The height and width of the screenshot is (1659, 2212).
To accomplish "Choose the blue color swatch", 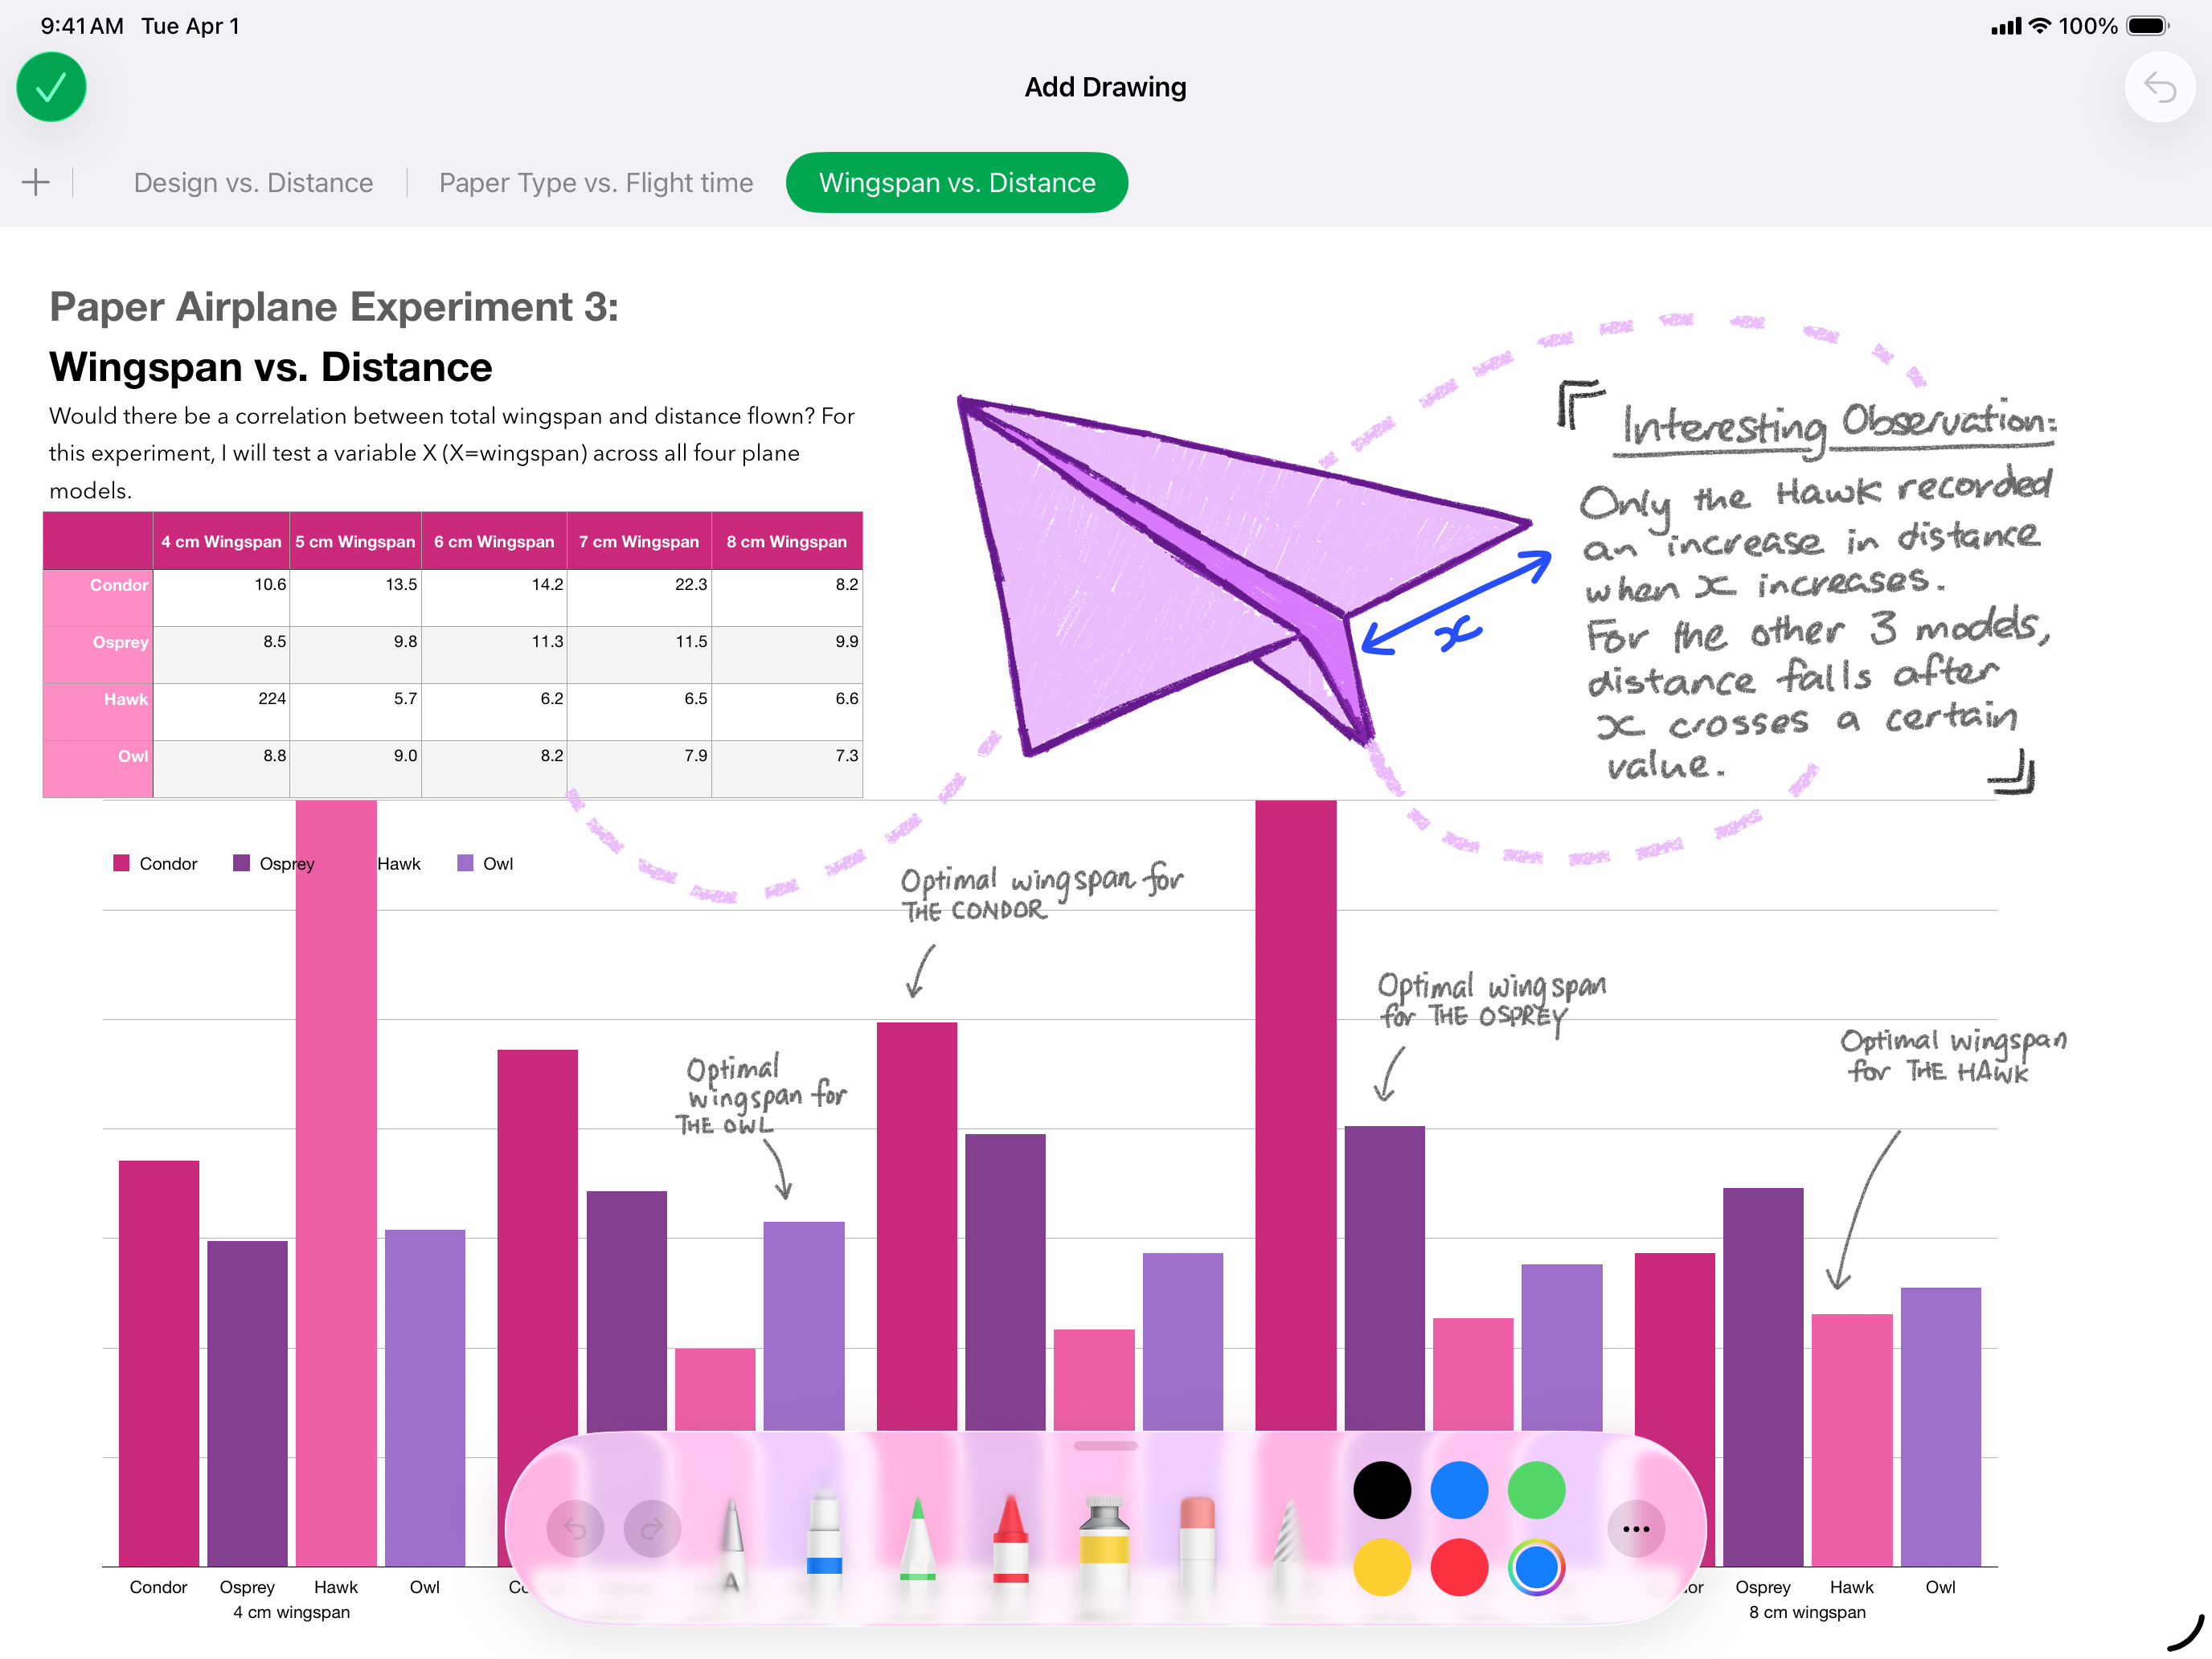I will click(x=1459, y=1490).
